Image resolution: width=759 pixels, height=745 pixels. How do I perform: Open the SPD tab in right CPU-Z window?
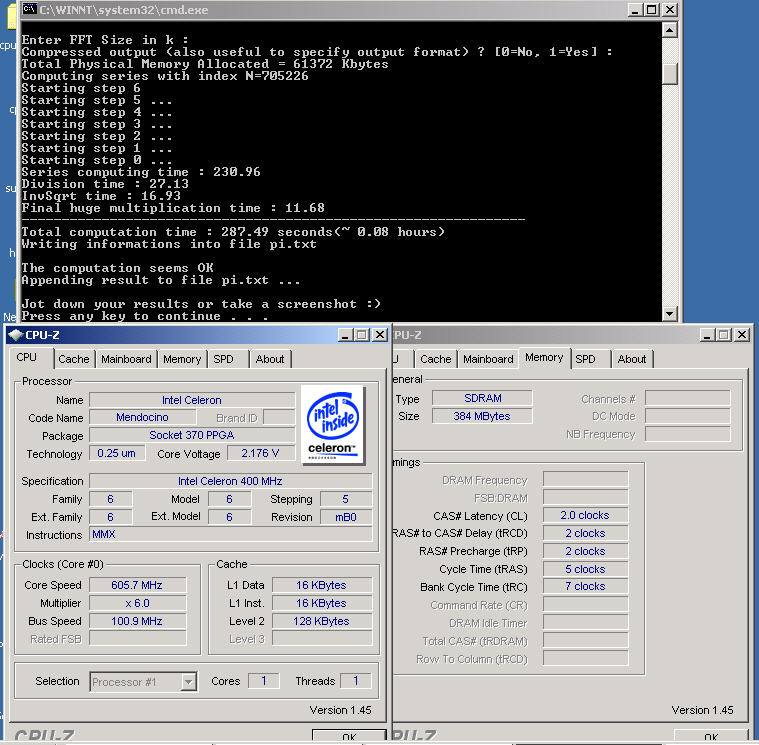(585, 359)
